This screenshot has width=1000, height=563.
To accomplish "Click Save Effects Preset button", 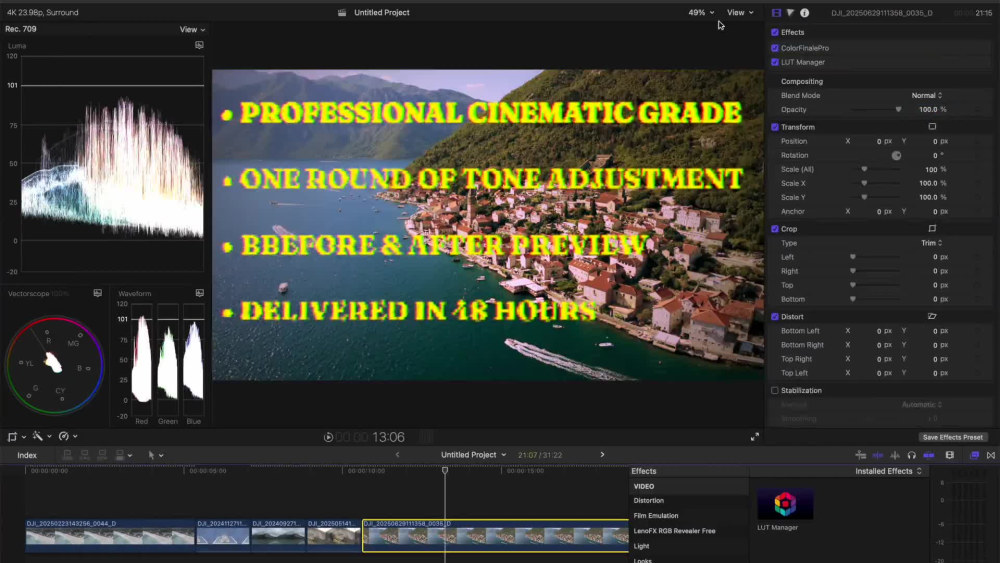I will (952, 437).
